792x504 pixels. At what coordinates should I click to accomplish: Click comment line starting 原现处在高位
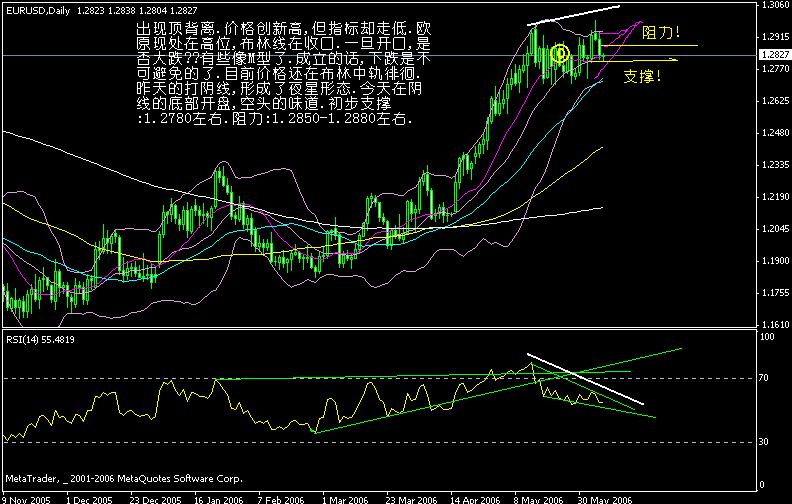click(x=284, y=44)
